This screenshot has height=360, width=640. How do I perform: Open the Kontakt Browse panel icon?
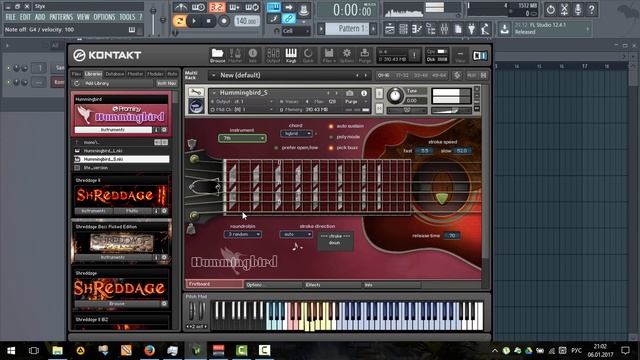coord(218,55)
